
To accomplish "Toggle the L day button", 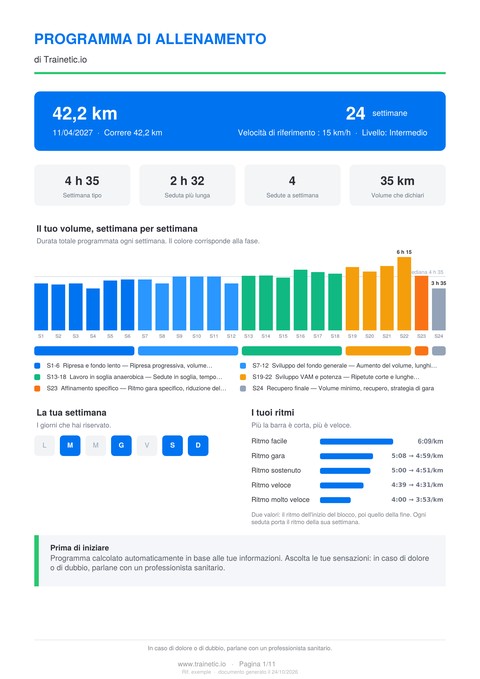I will pos(44,446).
